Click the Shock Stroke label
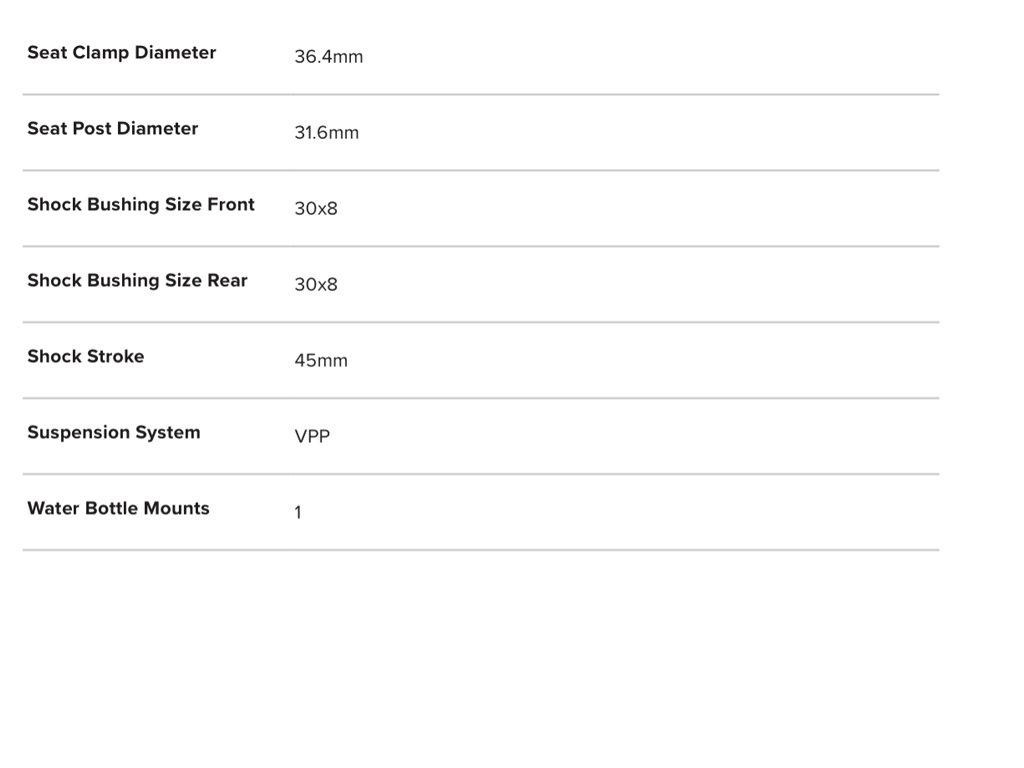 coord(85,357)
